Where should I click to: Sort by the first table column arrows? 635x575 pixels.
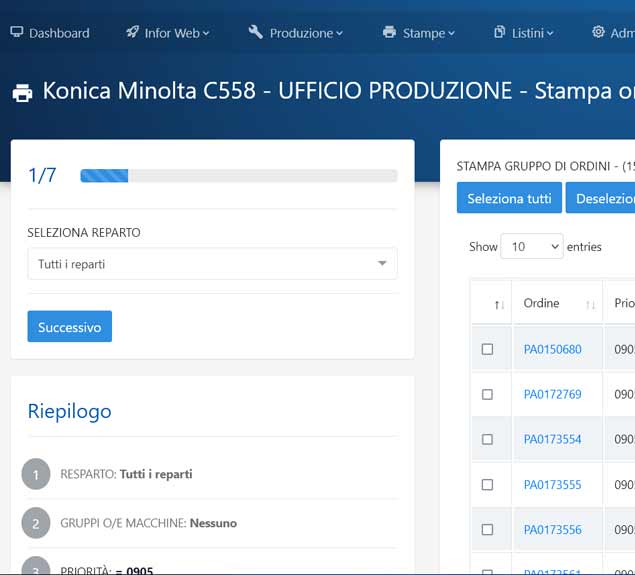click(x=499, y=305)
